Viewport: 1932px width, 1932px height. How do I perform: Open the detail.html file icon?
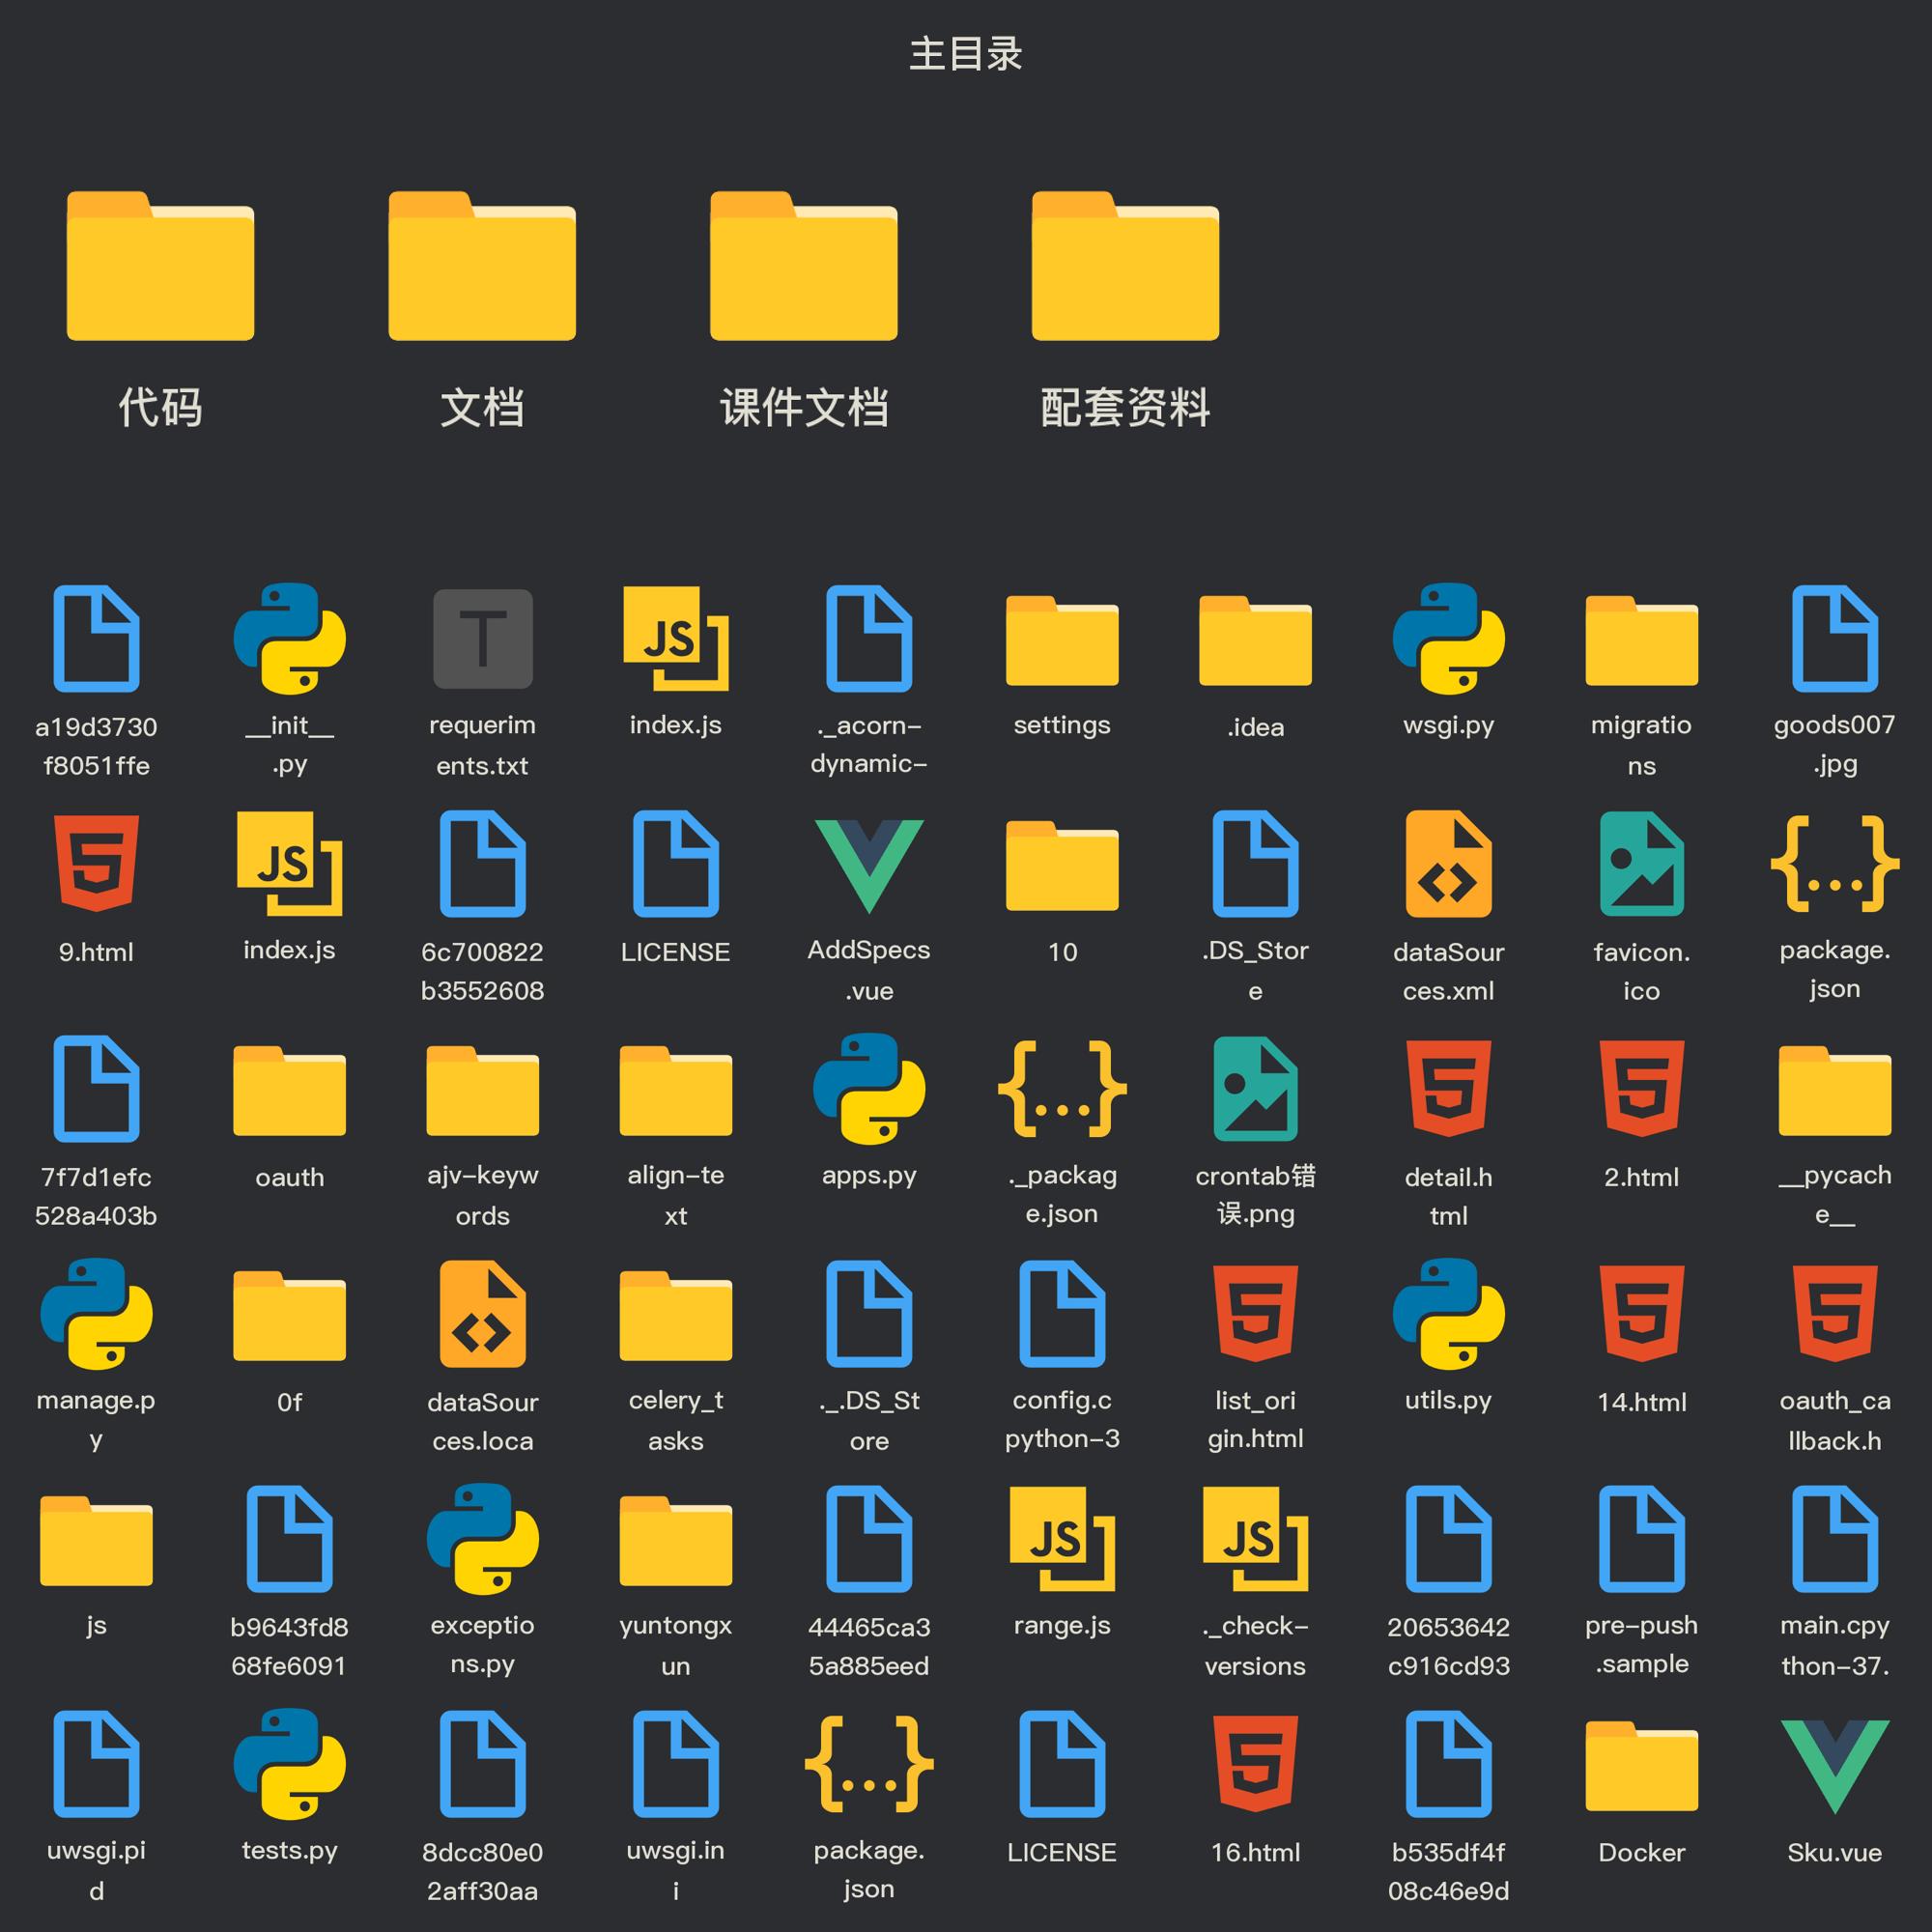[1449, 1089]
